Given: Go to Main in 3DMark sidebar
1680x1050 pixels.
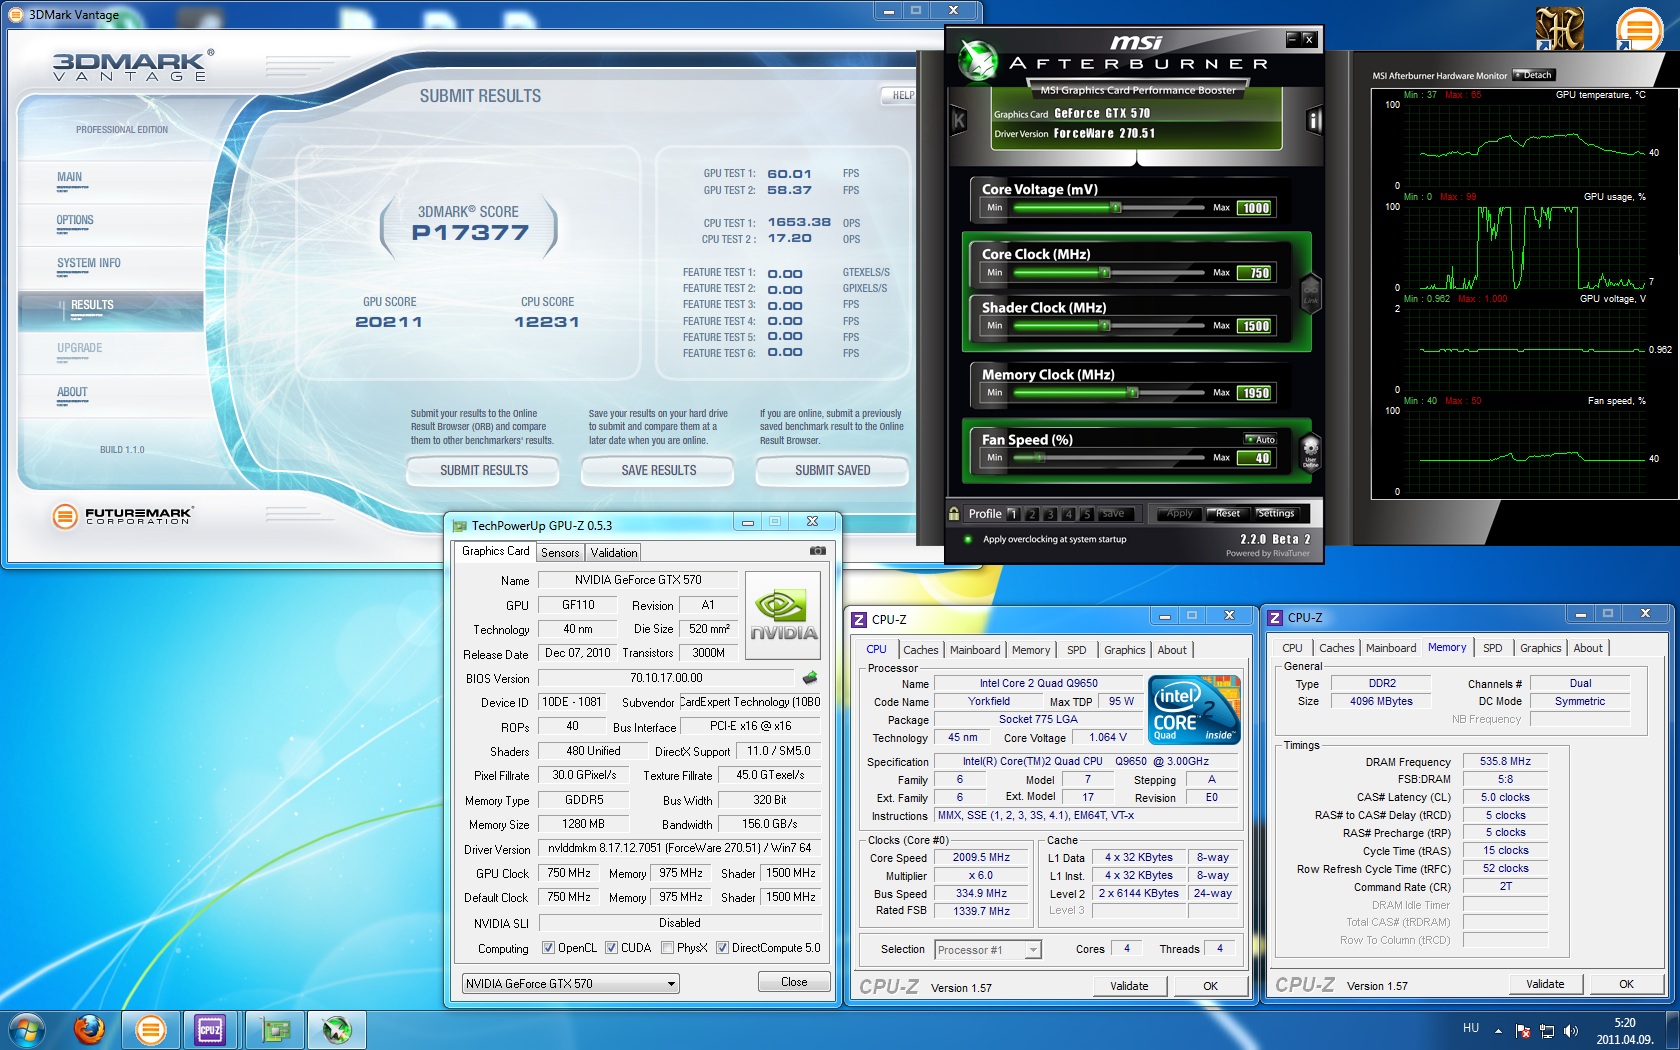Looking at the screenshot, I should click(69, 177).
